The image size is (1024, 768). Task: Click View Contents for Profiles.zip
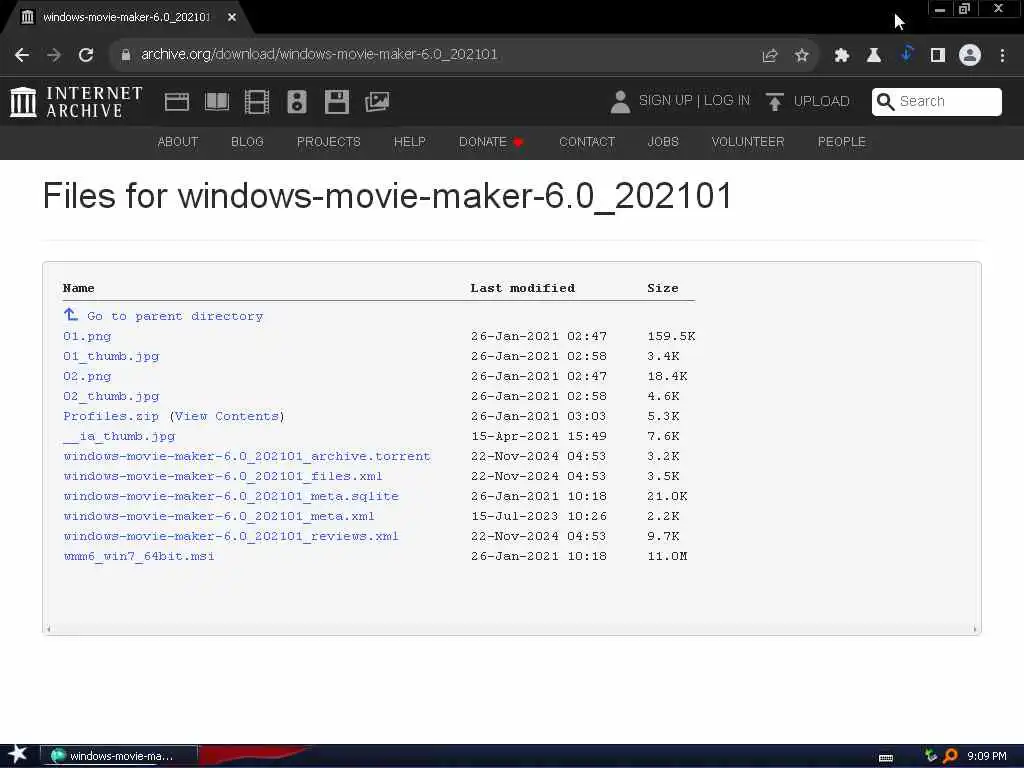coord(227,416)
